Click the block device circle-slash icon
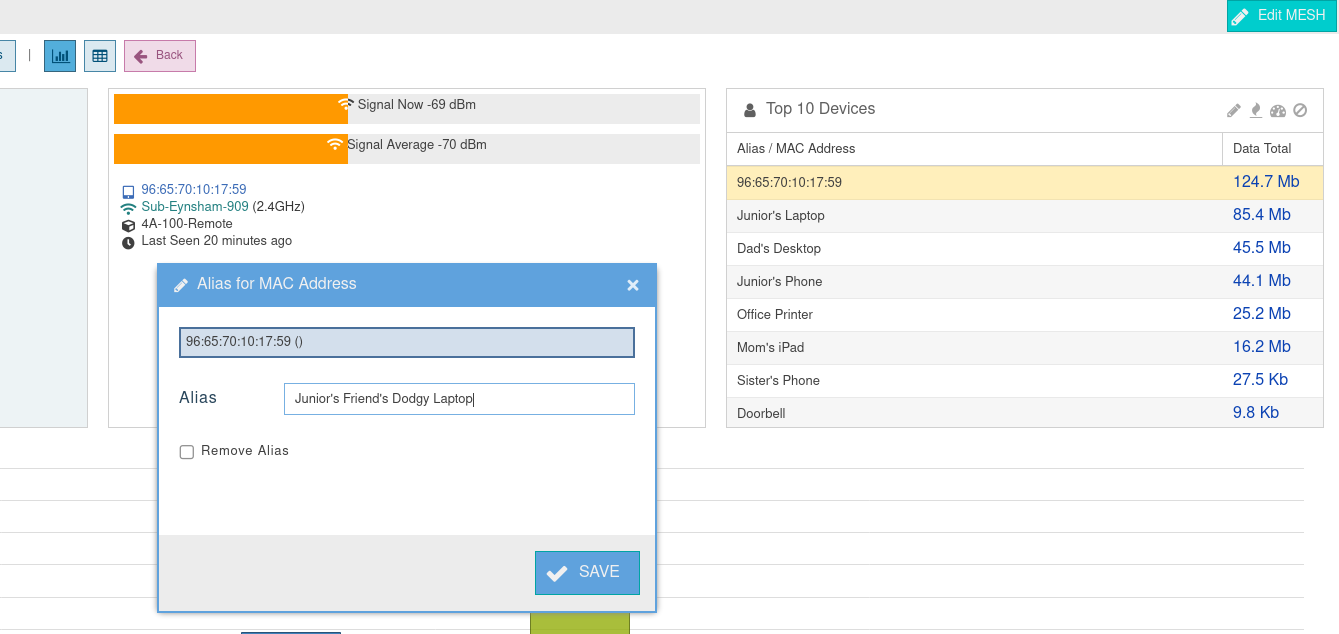 [x=1300, y=110]
